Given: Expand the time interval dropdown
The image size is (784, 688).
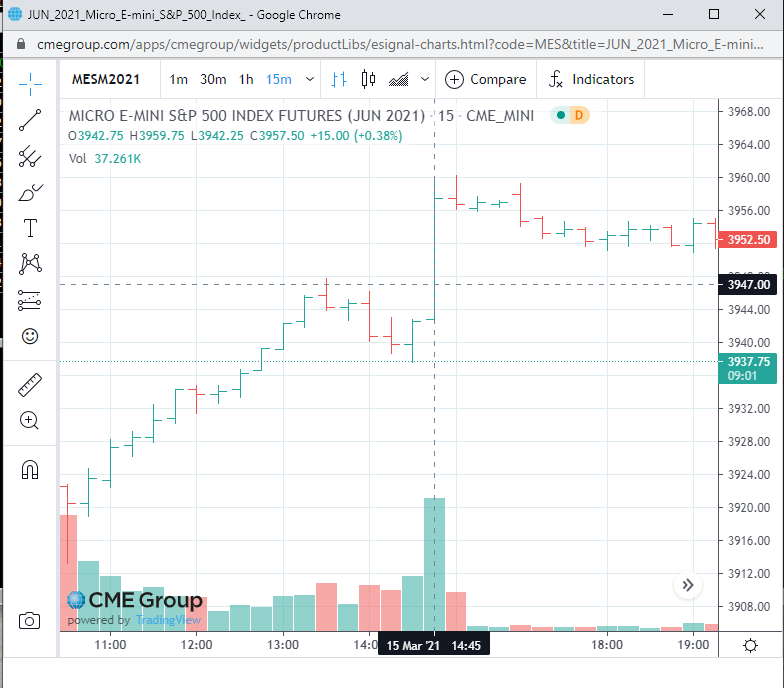Looking at the screenshot, I should point(310,79).
